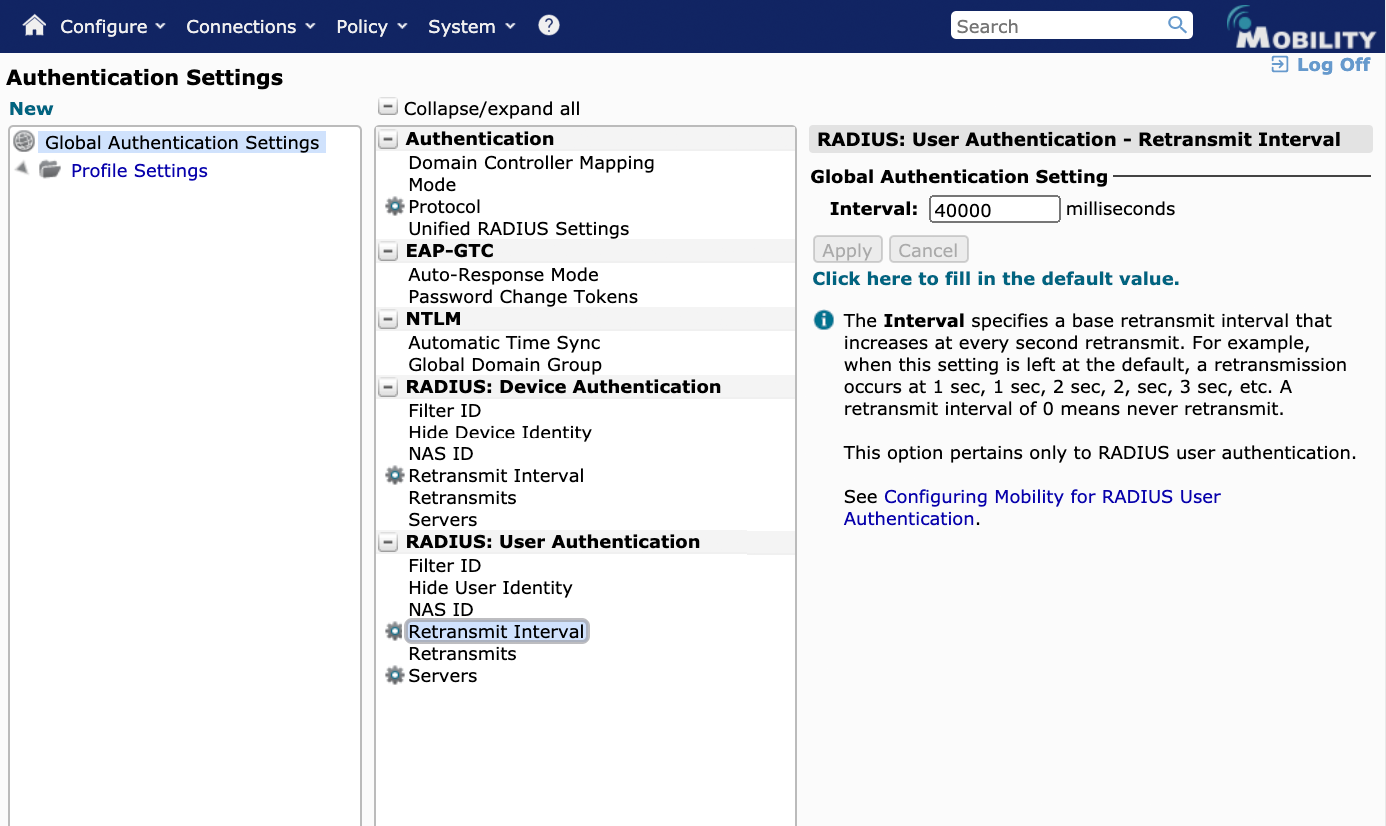This screenshot has height=826, width=1386.
Task: Select Unified RADIUS Settings in the list
Action: [x=518, y=229]
